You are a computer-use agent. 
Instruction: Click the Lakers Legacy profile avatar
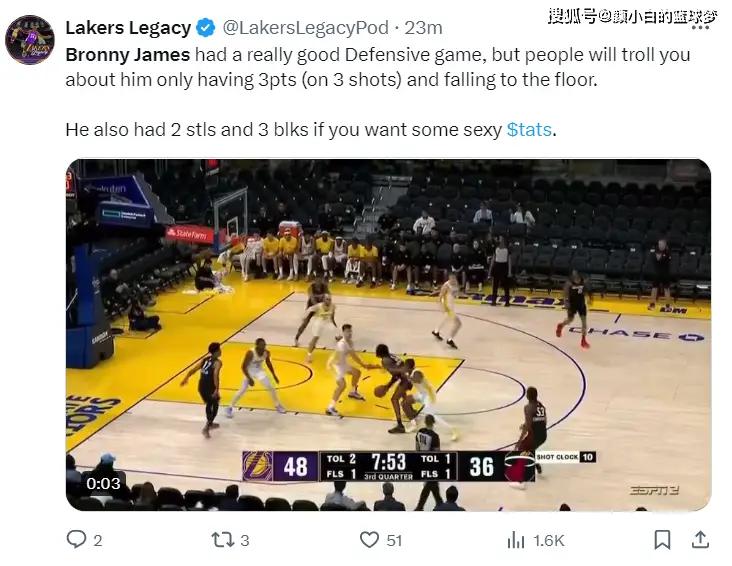30,40
